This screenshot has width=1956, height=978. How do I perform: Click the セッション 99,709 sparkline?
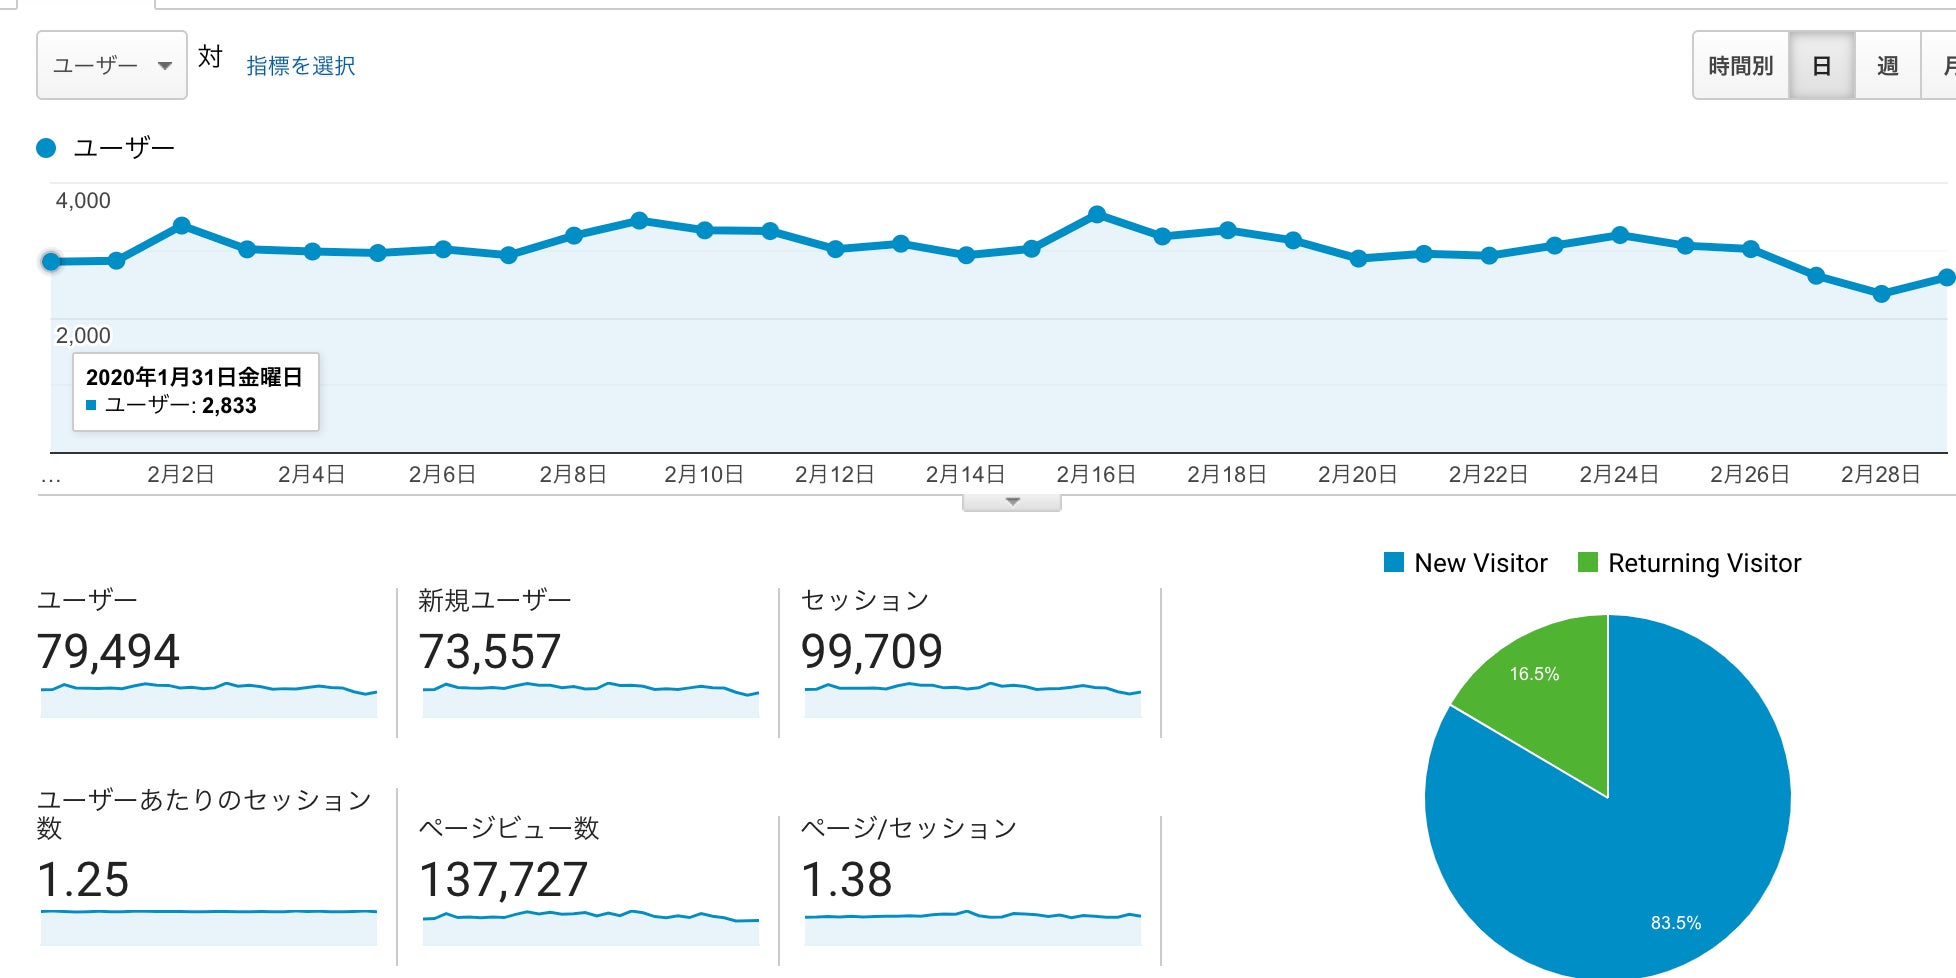click(972, 700)
